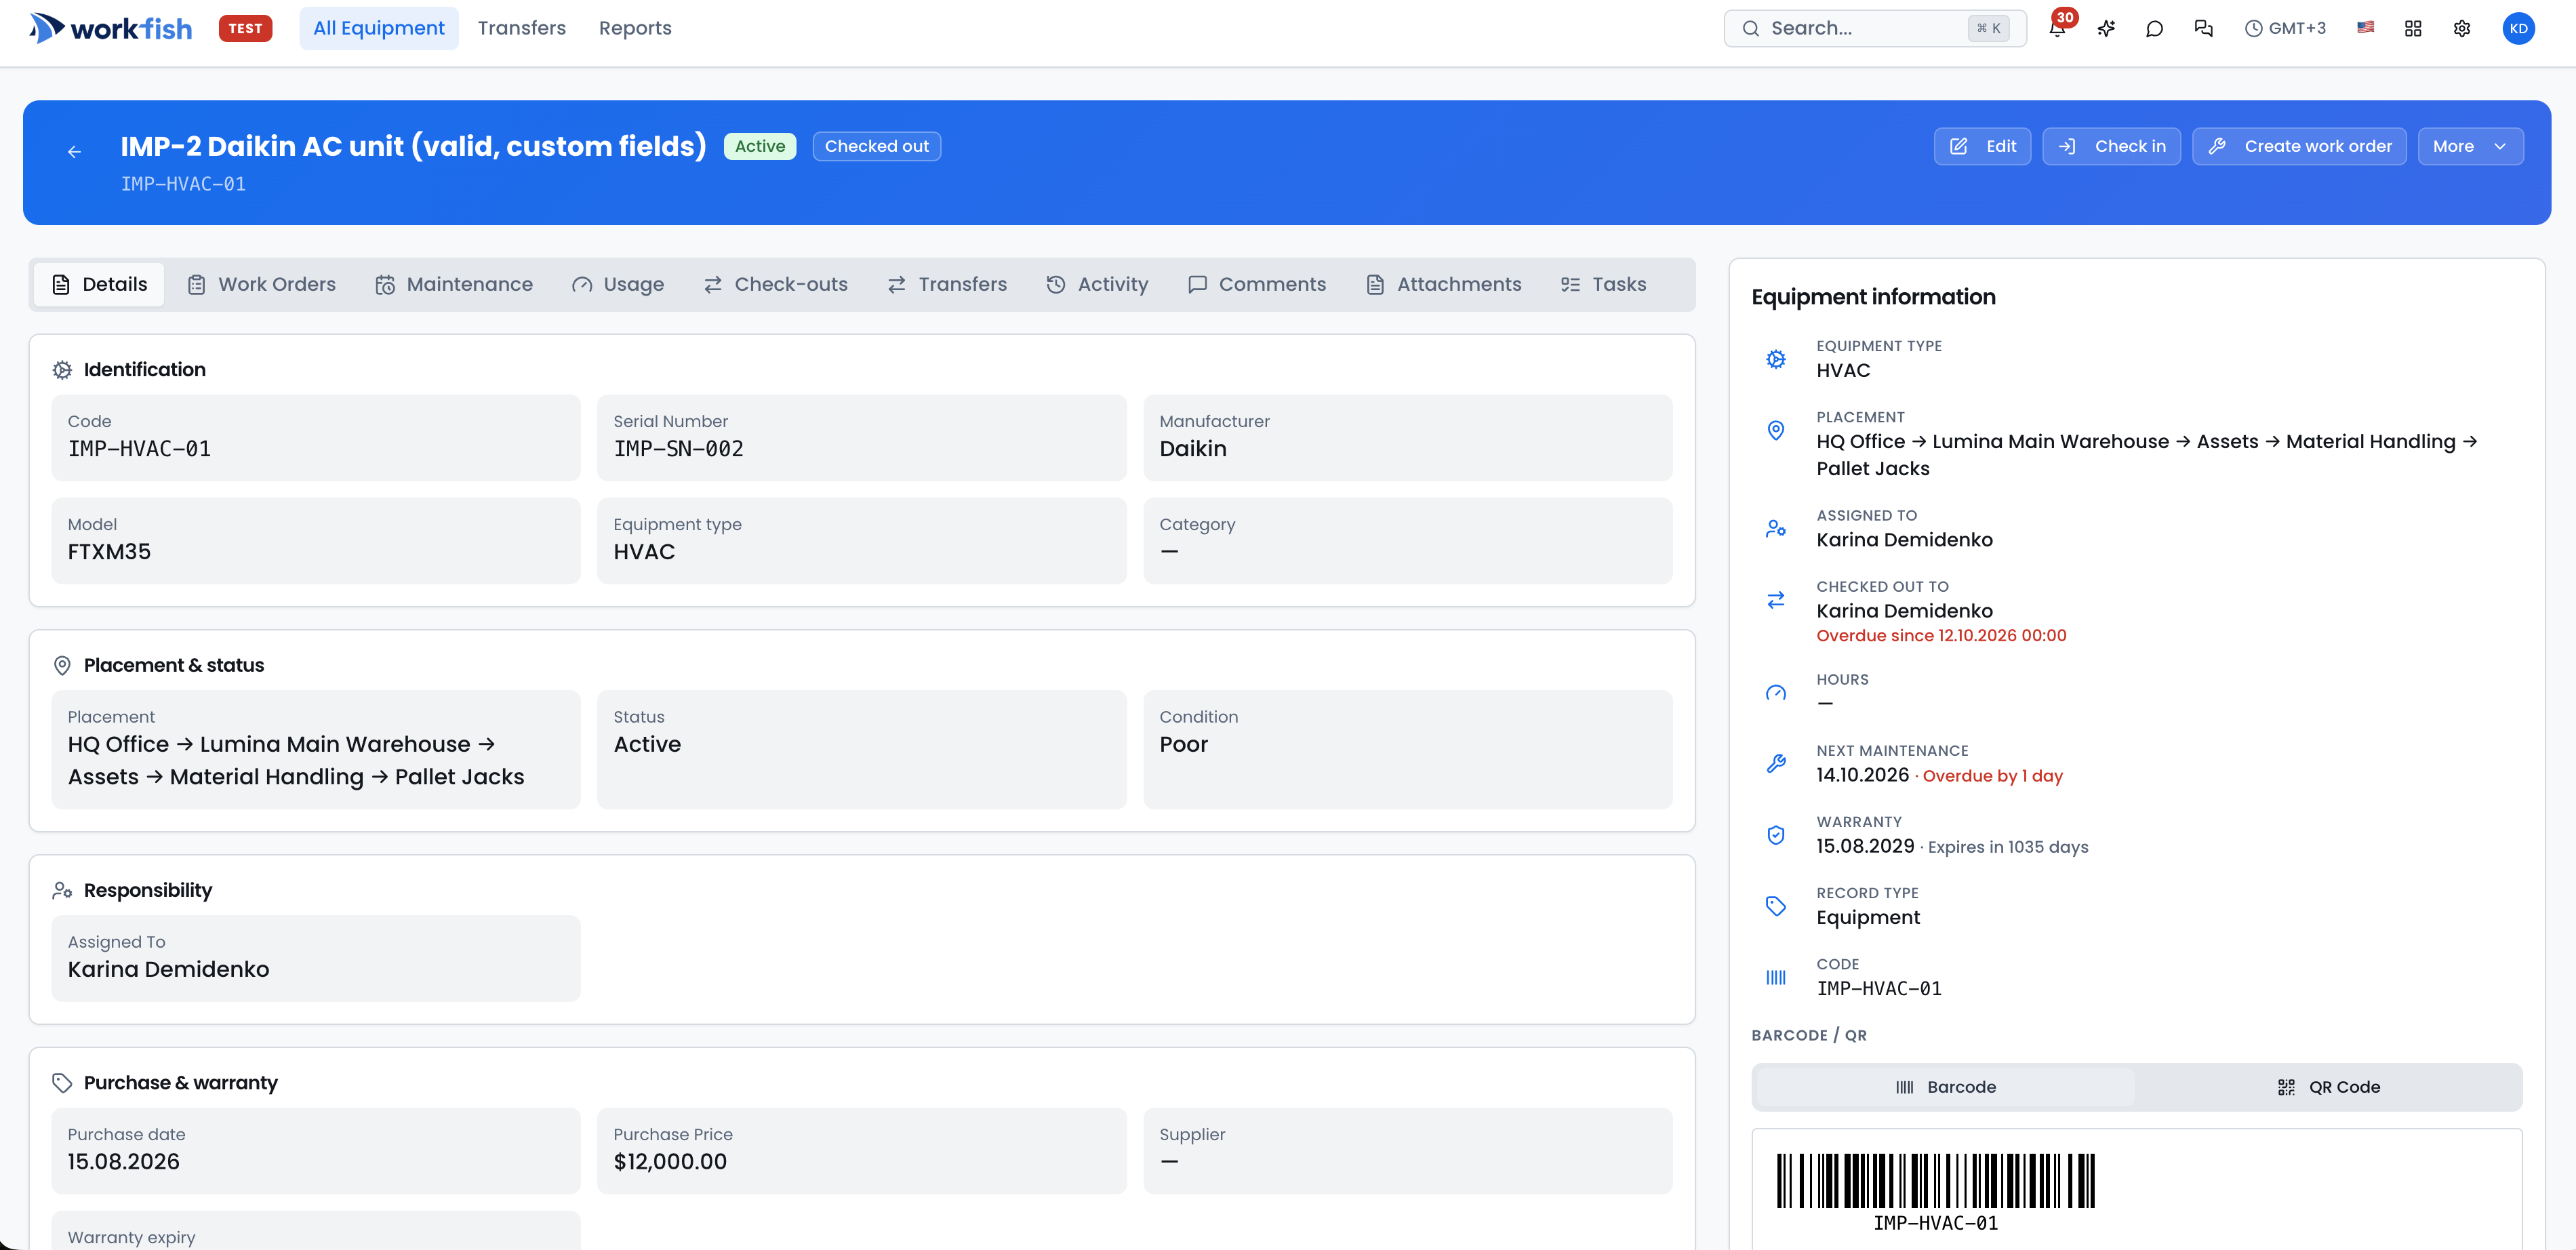Open the double speech bubbles conversations icon

click(2203, 28)
